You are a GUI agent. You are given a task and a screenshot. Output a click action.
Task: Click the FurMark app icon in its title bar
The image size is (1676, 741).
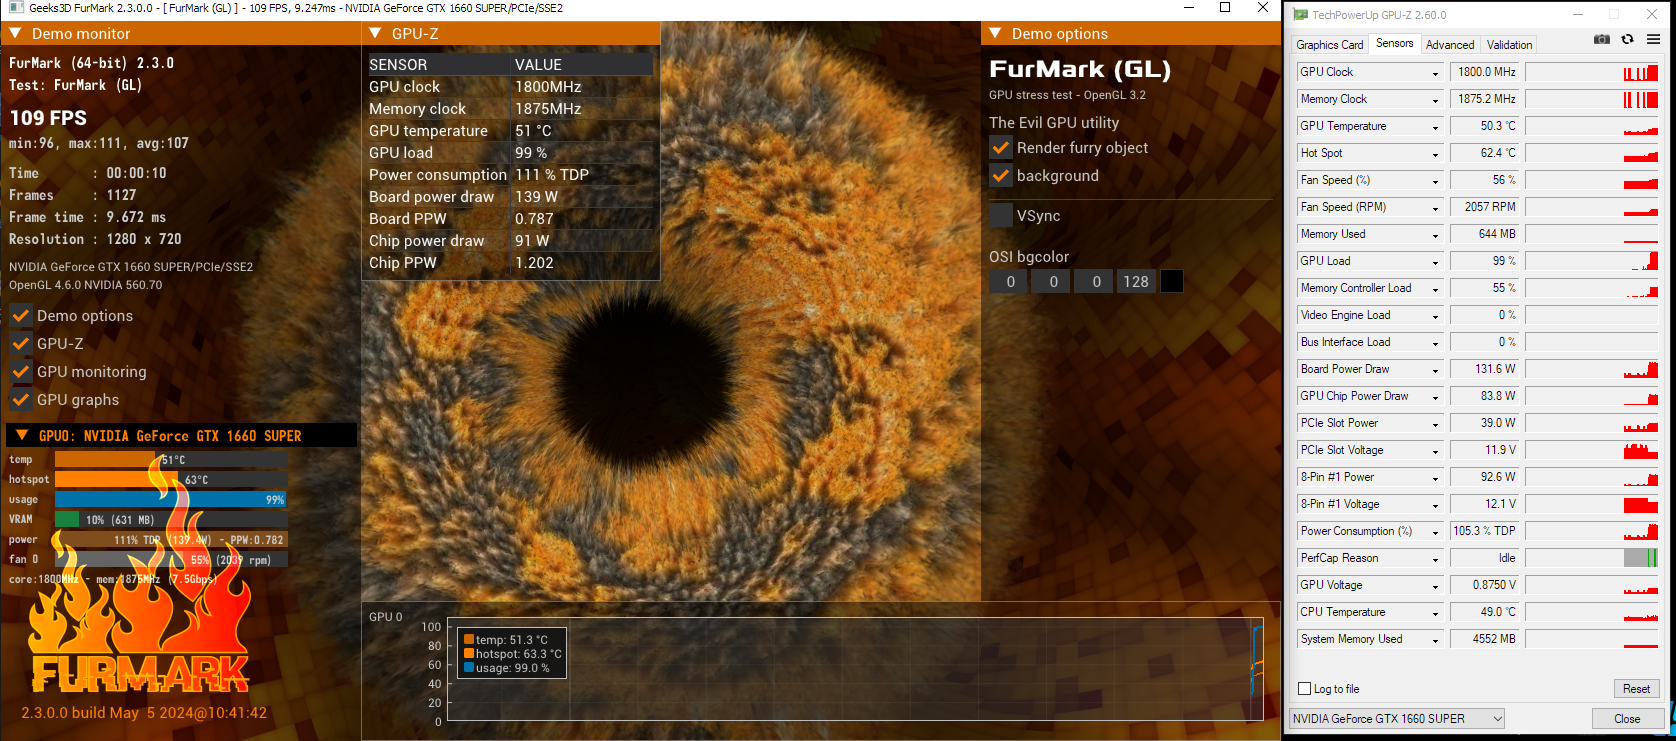[x=16, y=8]
